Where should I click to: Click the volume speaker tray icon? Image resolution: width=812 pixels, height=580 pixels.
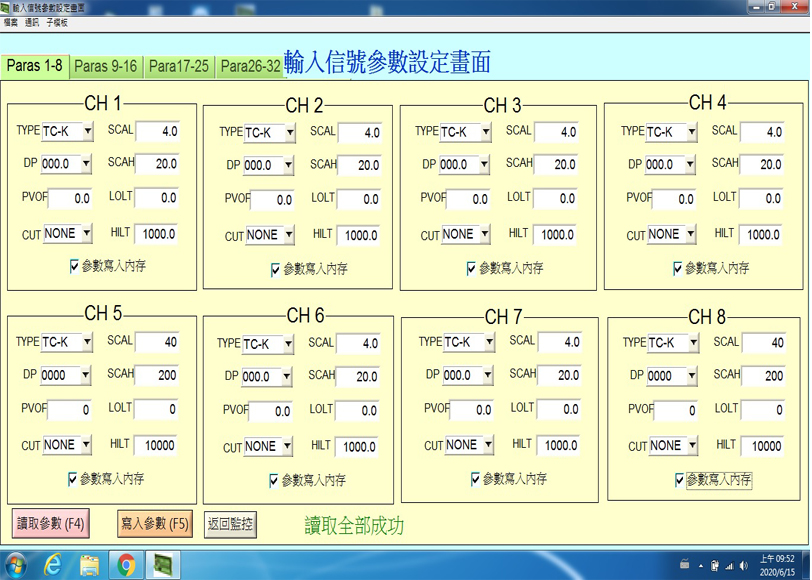coord(744,566)
